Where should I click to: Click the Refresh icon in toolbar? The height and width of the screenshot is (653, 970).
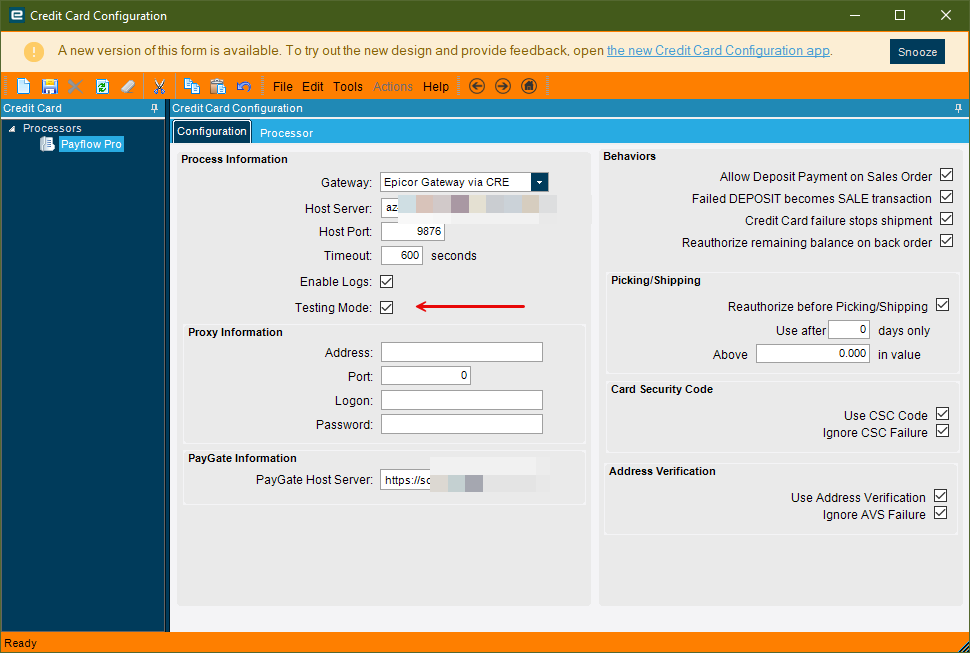point(102,87)
